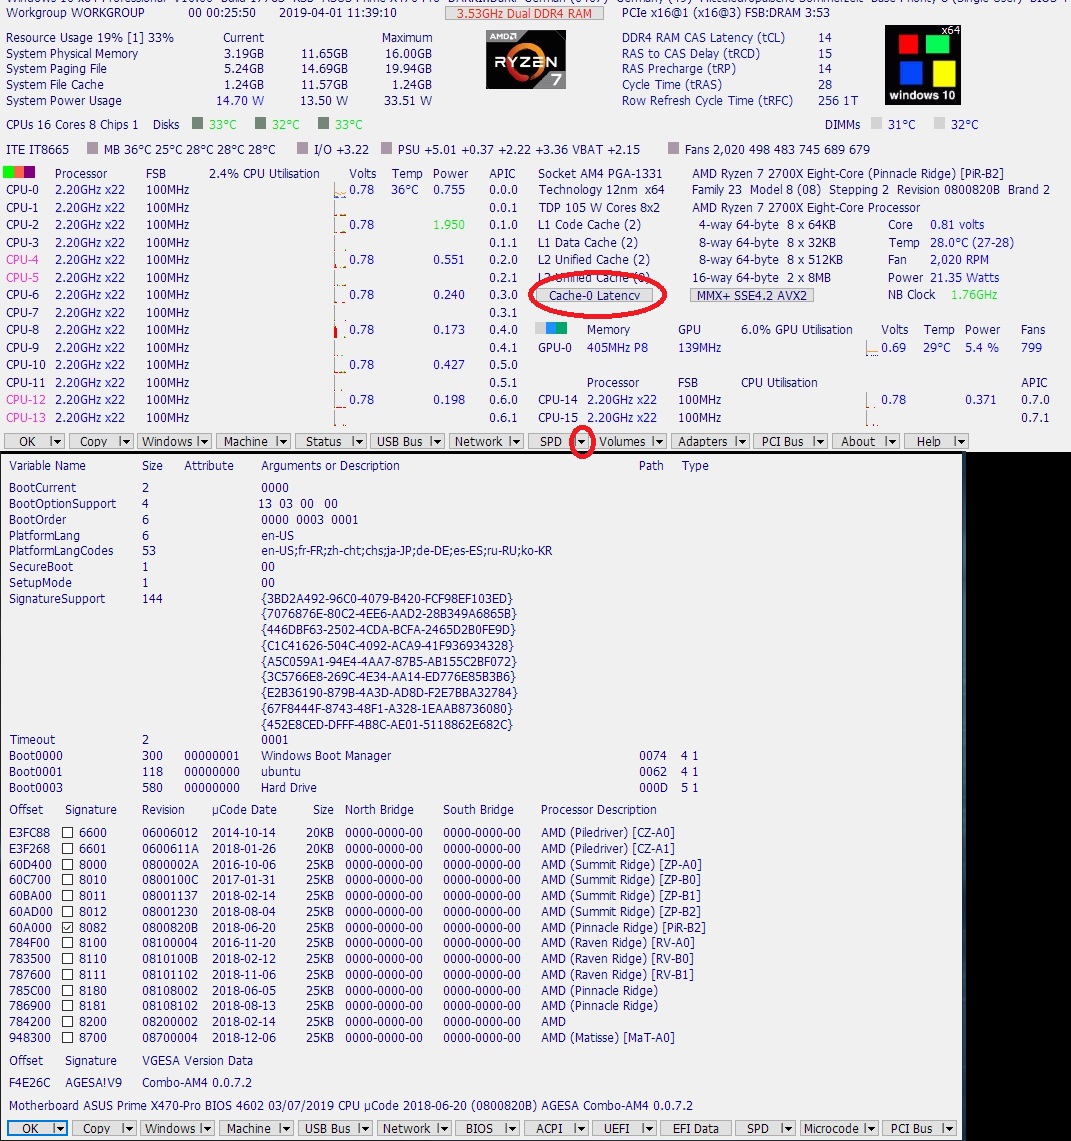Open the Help button

coord(929,441)
